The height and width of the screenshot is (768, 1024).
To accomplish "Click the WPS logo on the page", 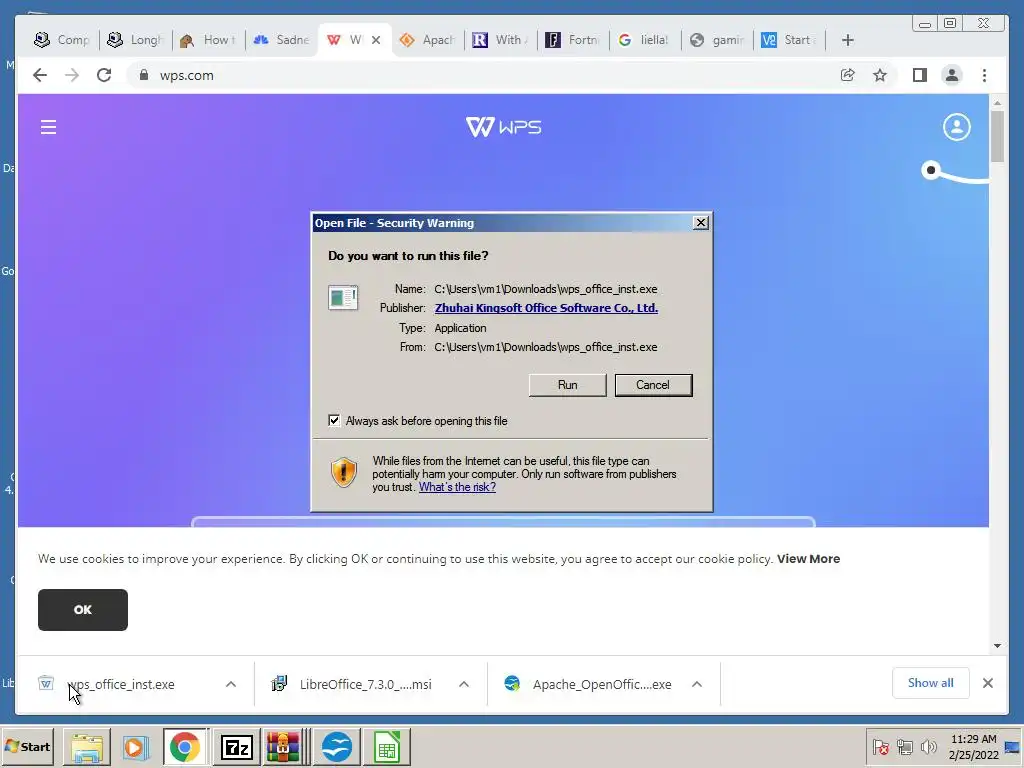I will pos(504,127).
